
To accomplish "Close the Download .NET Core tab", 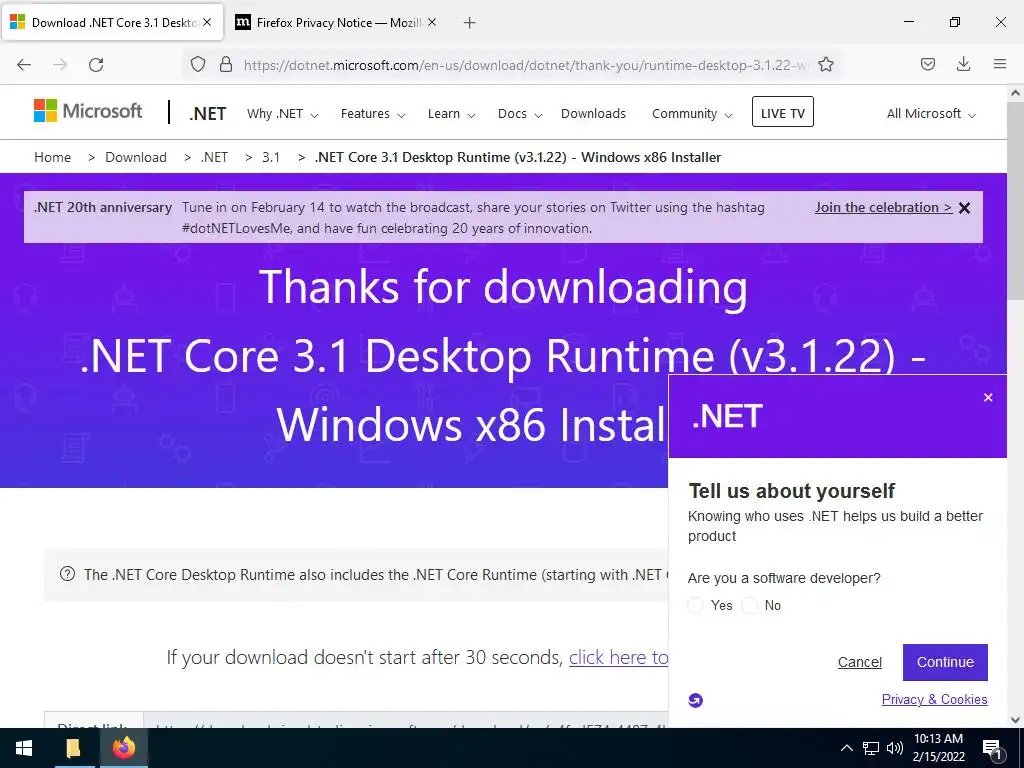I will [x=207, y=22].
